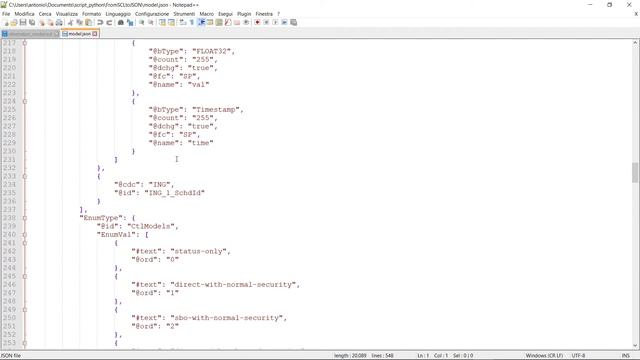The height and width of the screenshot is (360, 640).
Task: Click the Function List toolbar icon
Action: [x=228, y=22]
